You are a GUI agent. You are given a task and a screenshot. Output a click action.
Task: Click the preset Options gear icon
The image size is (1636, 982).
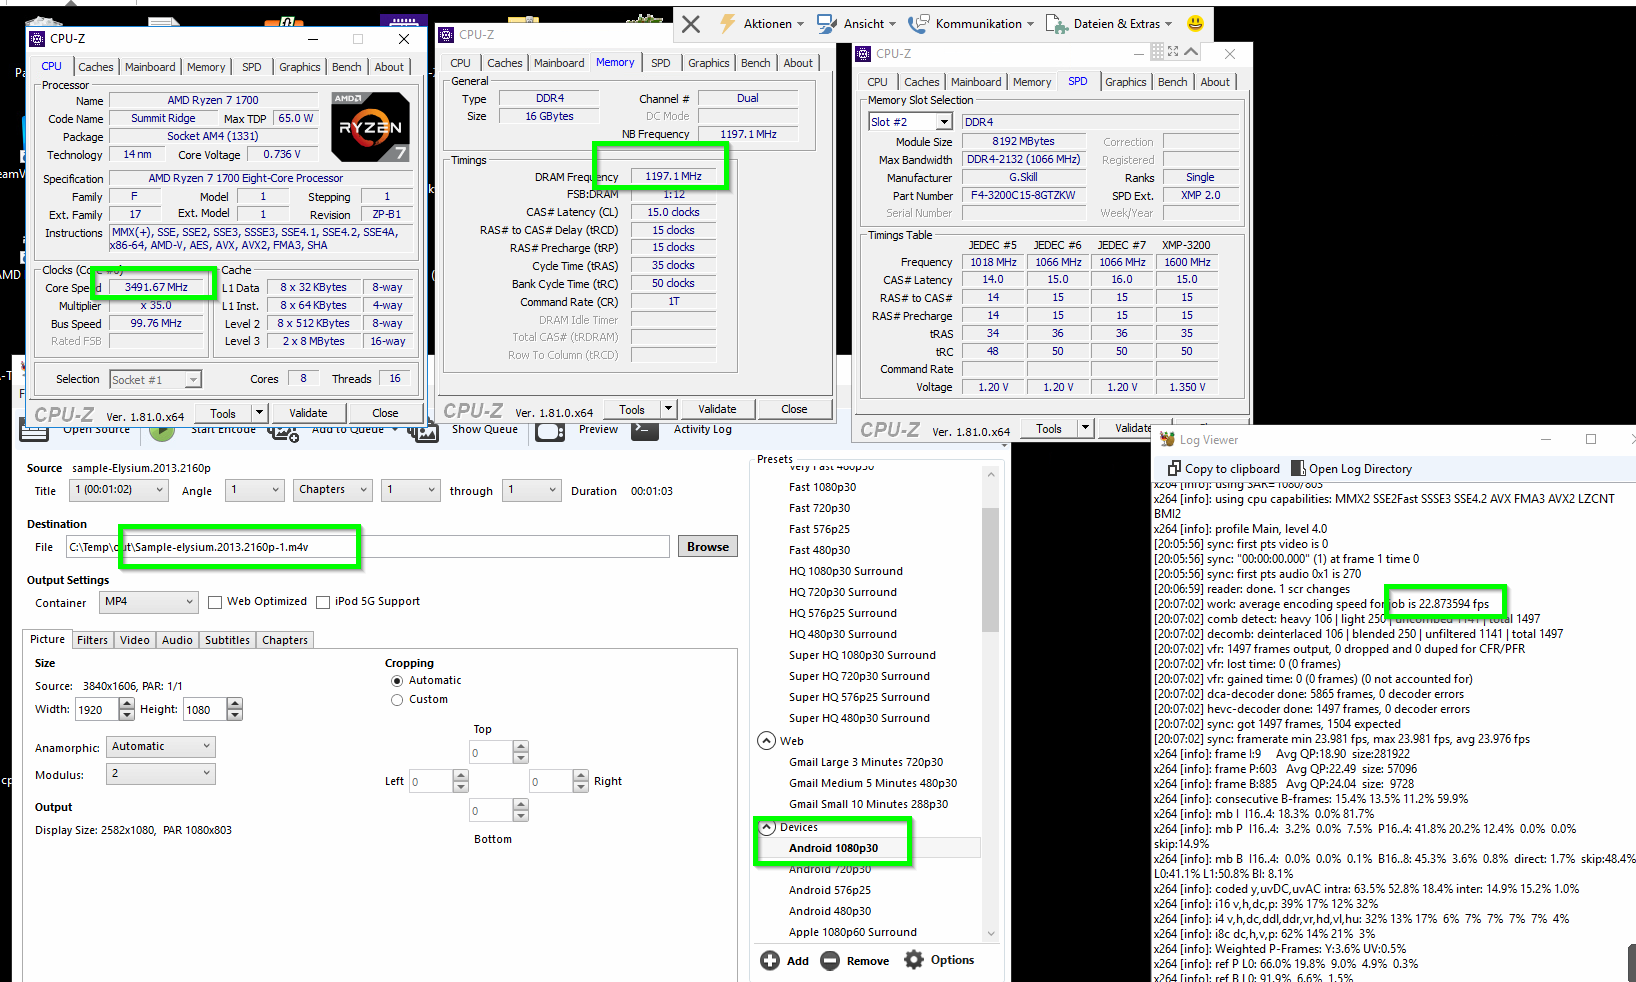pyautogui.click(x=914, y=960)
